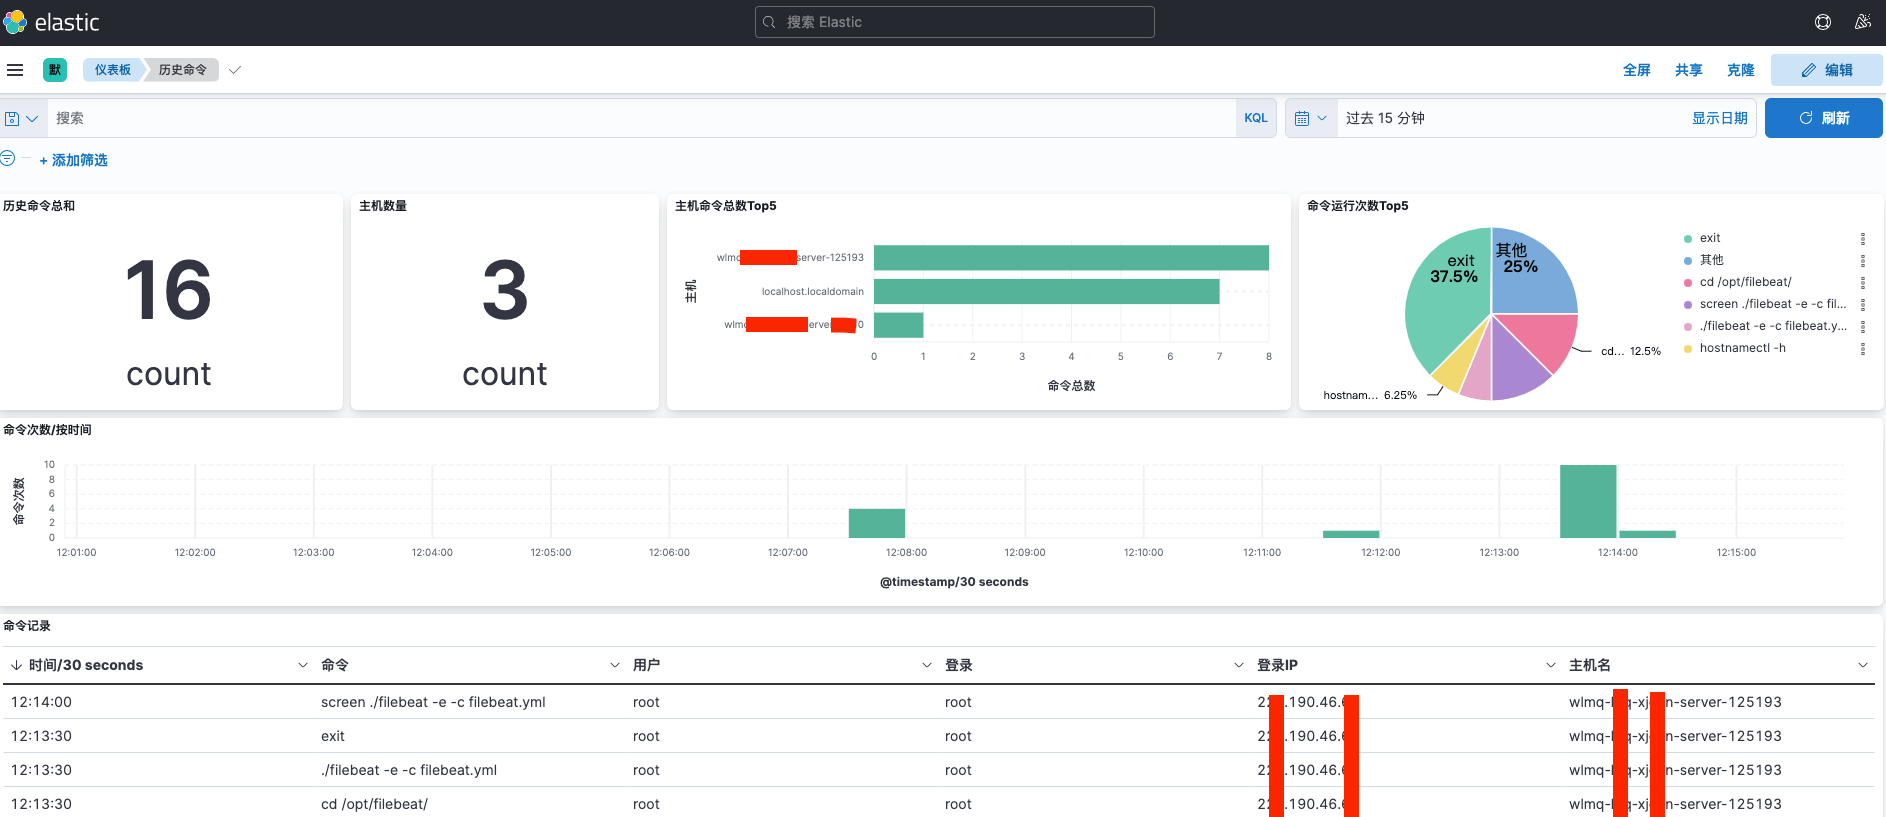Image resolution: width=1886 pixels, height=817 pixels.
Task: Click the 命令运行次数Top5 panel title
Action: (1357, 206)
